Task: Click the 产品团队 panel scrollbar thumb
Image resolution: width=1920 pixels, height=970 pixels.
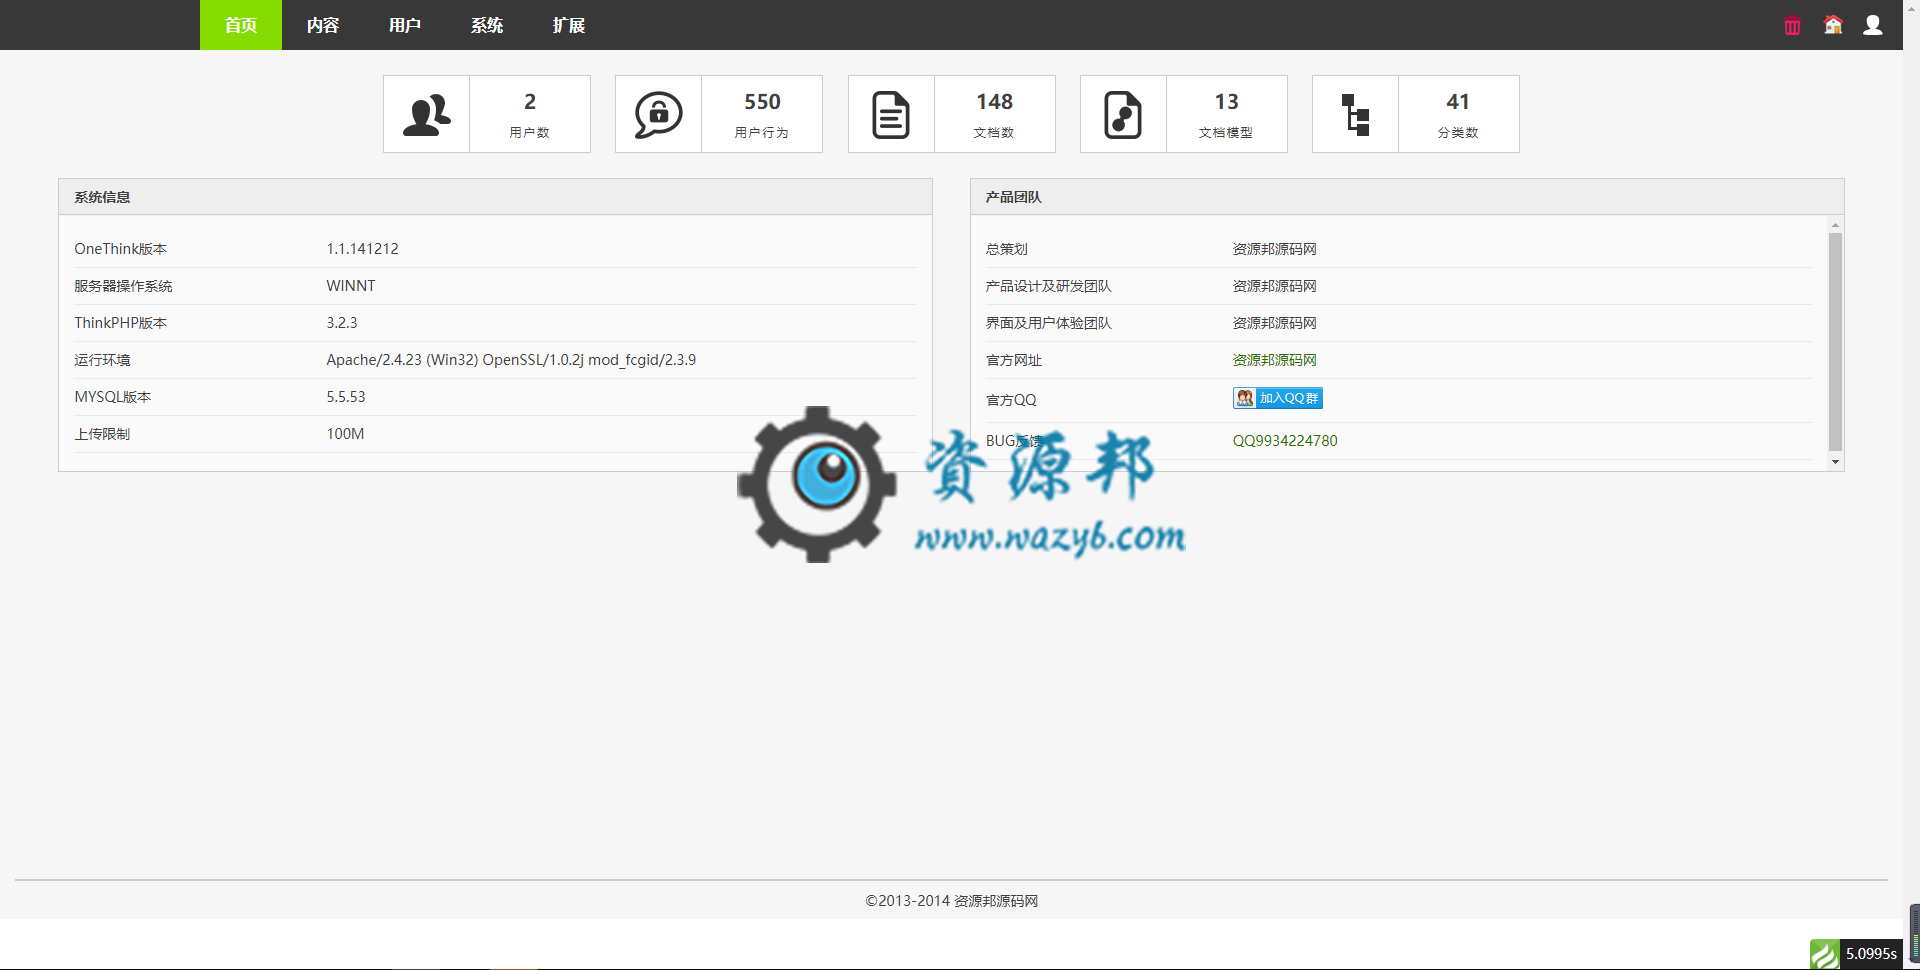Action: [x=1835, y=342]
